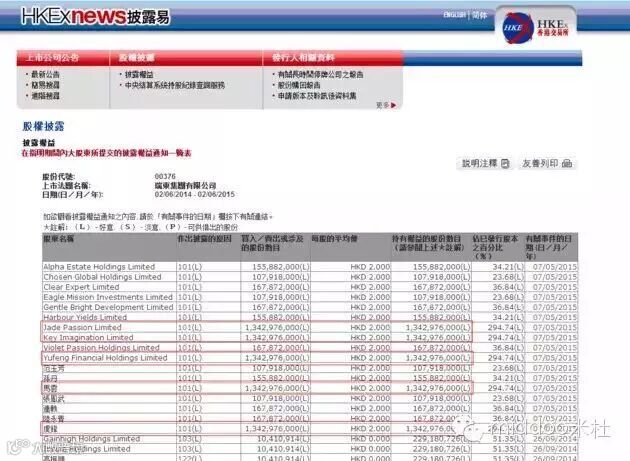Click the 股東名稱 column header

[59, 239]
